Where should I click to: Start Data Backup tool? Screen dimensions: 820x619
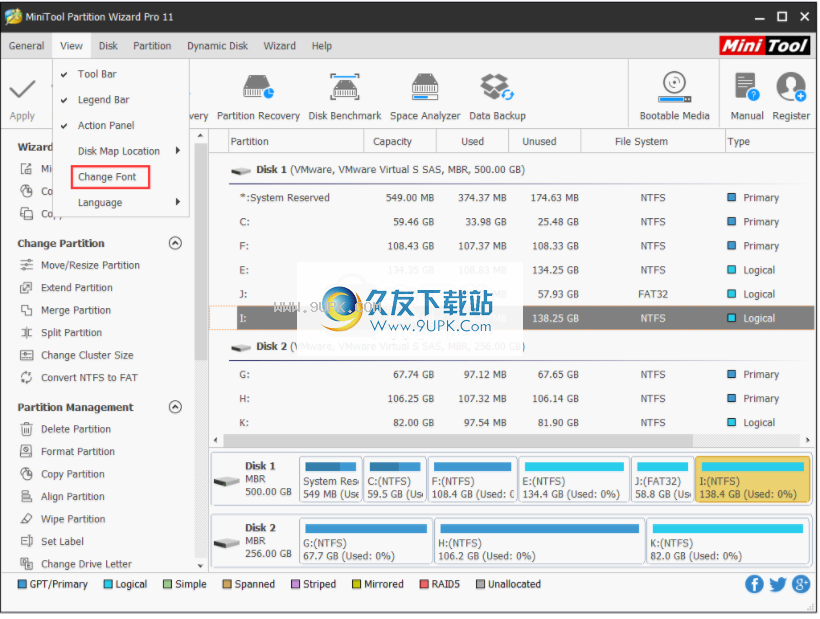click(x=497, y=97)
